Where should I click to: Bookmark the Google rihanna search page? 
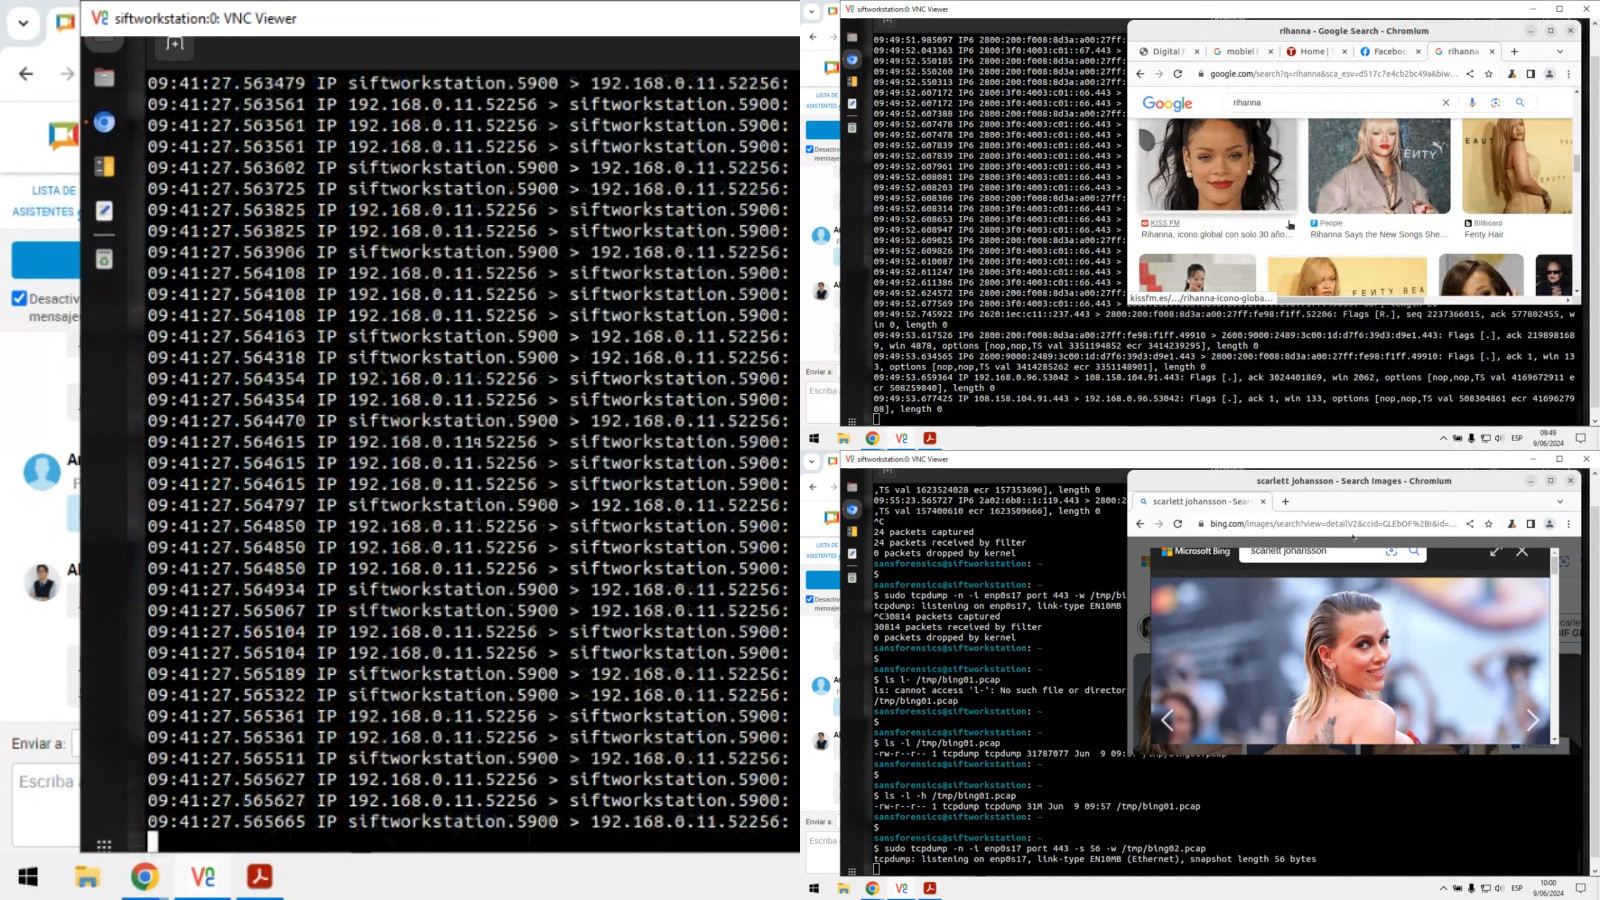pos(1489,74)
